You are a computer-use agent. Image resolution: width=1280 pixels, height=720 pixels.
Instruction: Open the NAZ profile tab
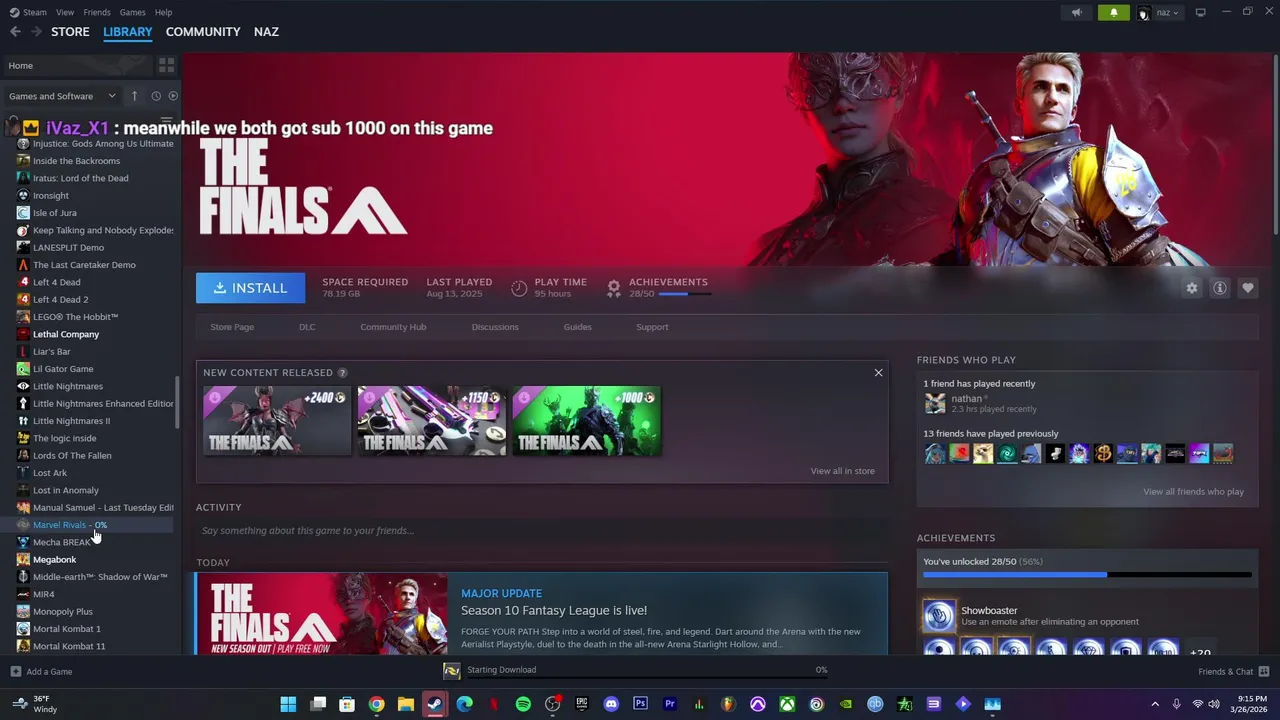tap(266, 32)
